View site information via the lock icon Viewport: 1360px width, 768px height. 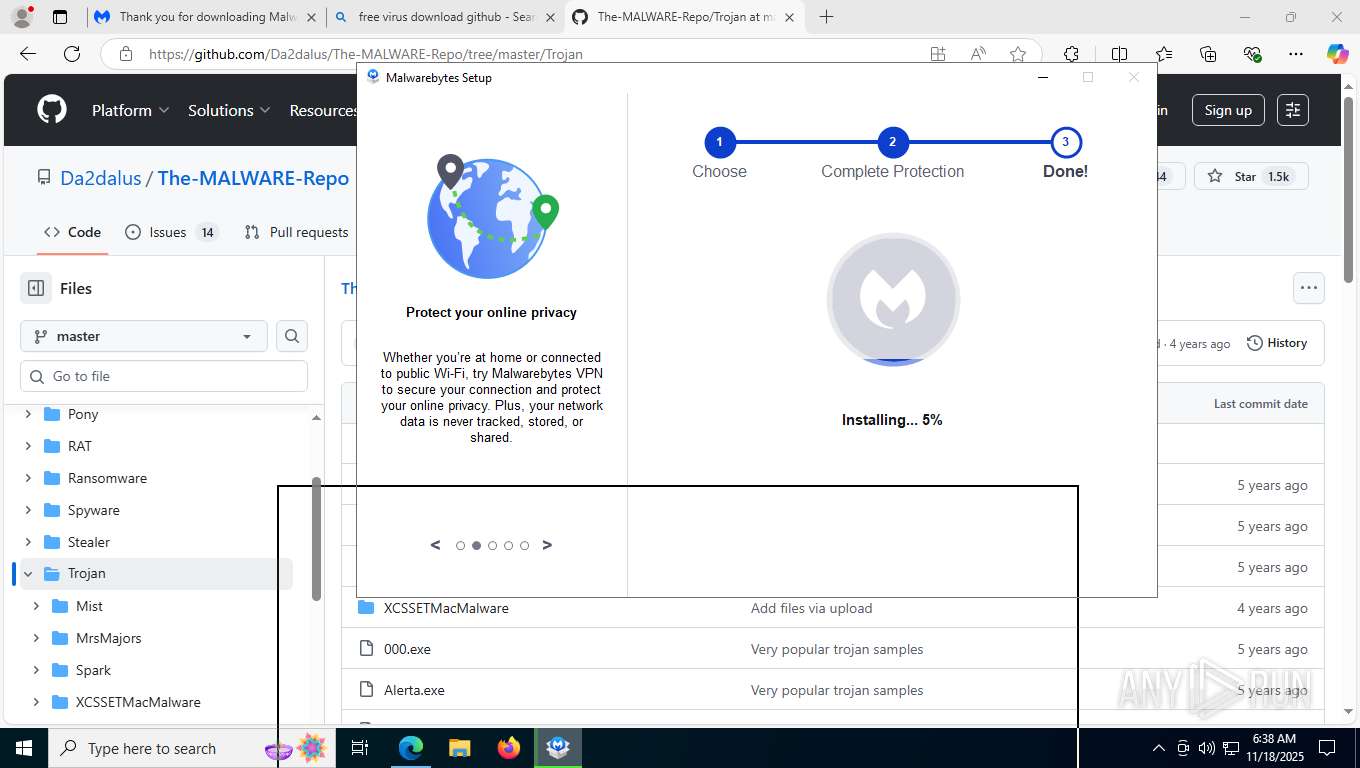click(125, 54)
